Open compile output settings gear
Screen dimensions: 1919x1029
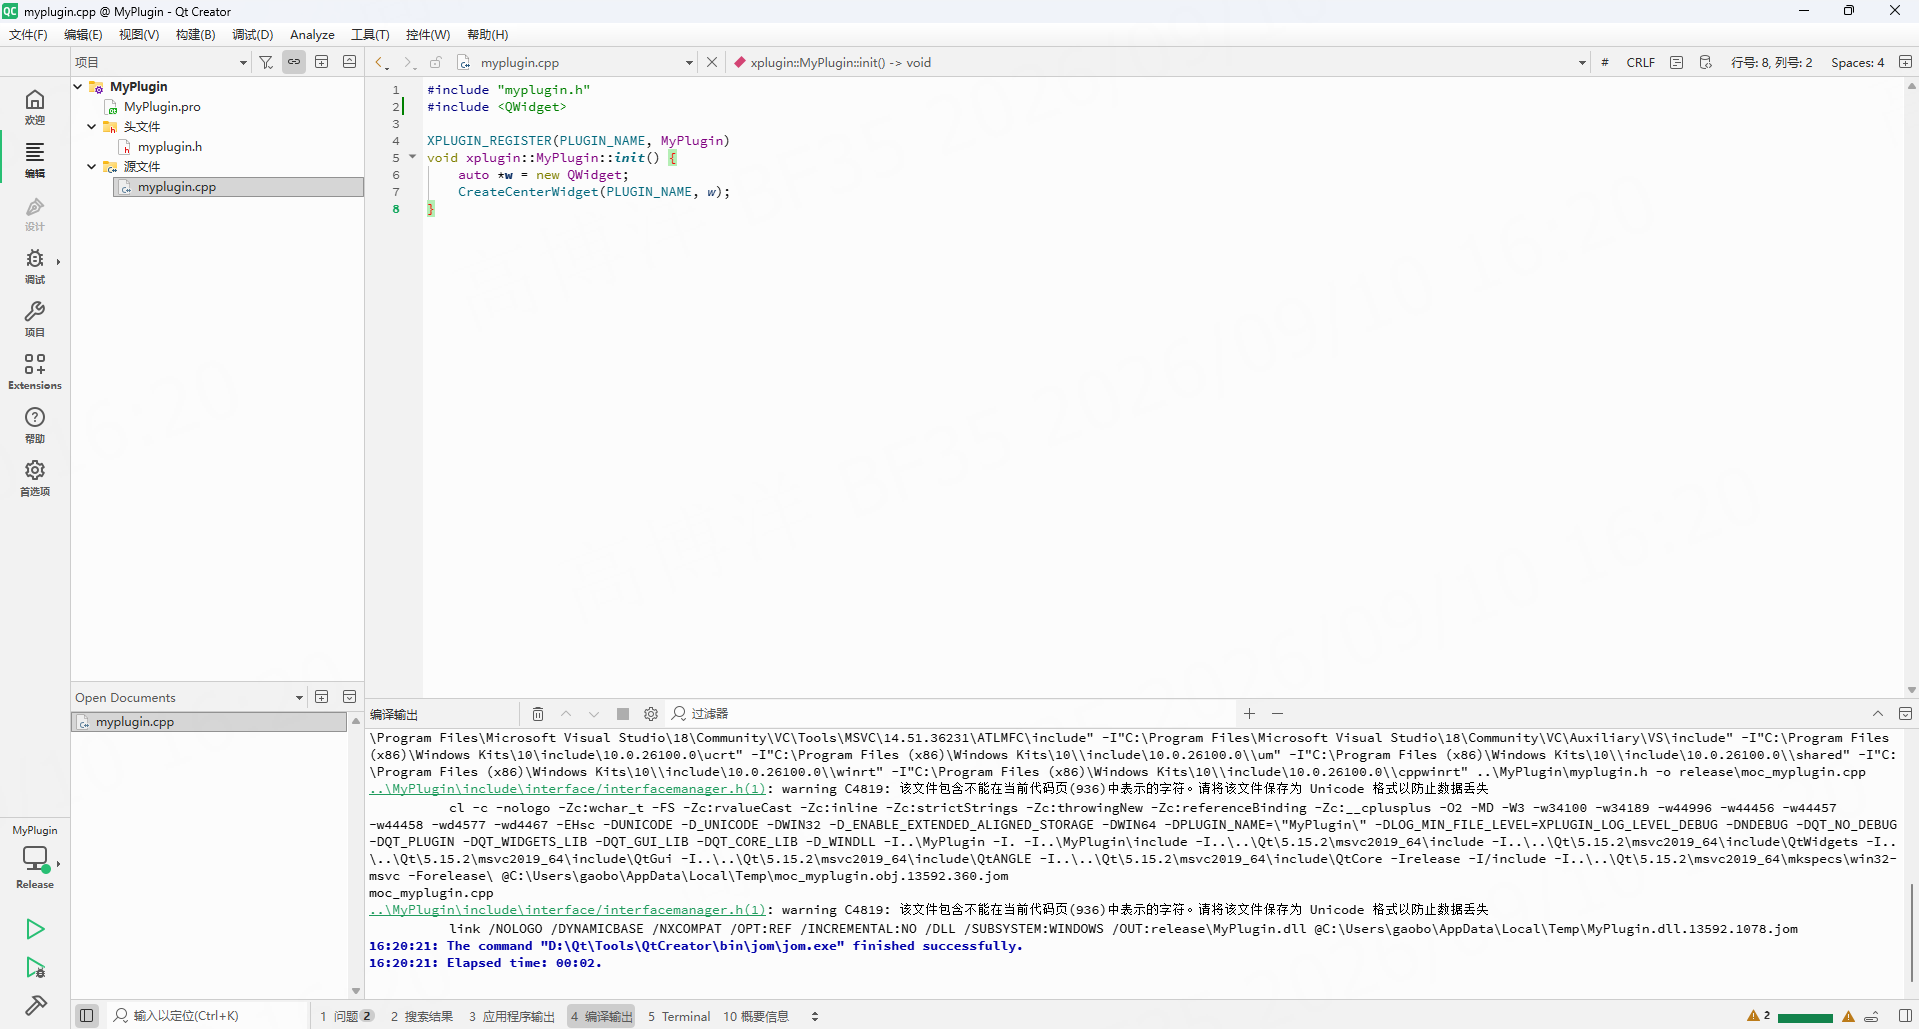tap(651, 714)
